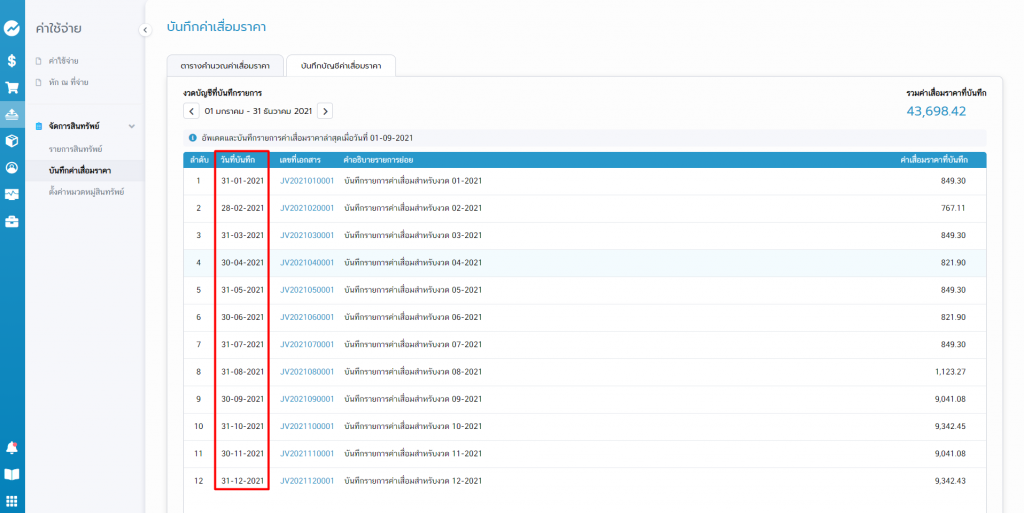The image size is (1024, 513).
Task: Select the box inventory icon in sidebar
Action: coord(12,141)
